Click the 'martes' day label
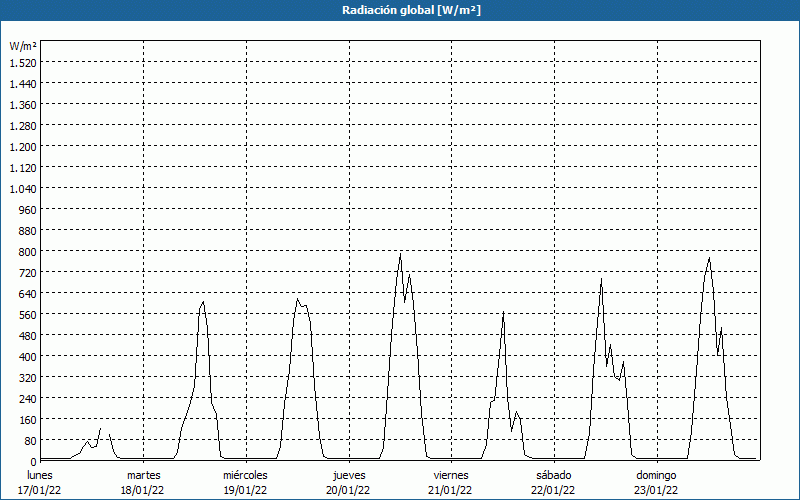Image resolution: width=800 pixels, height=500 pixels. [143, 475]
